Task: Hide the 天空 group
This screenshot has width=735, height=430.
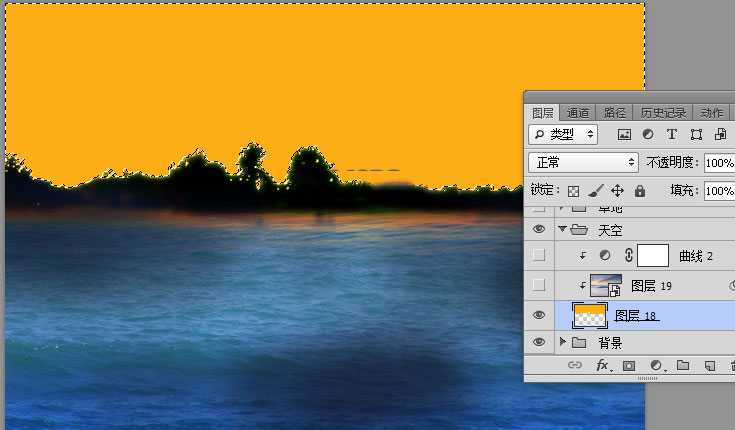Action: pyautogui.click(x=539, y=230)
